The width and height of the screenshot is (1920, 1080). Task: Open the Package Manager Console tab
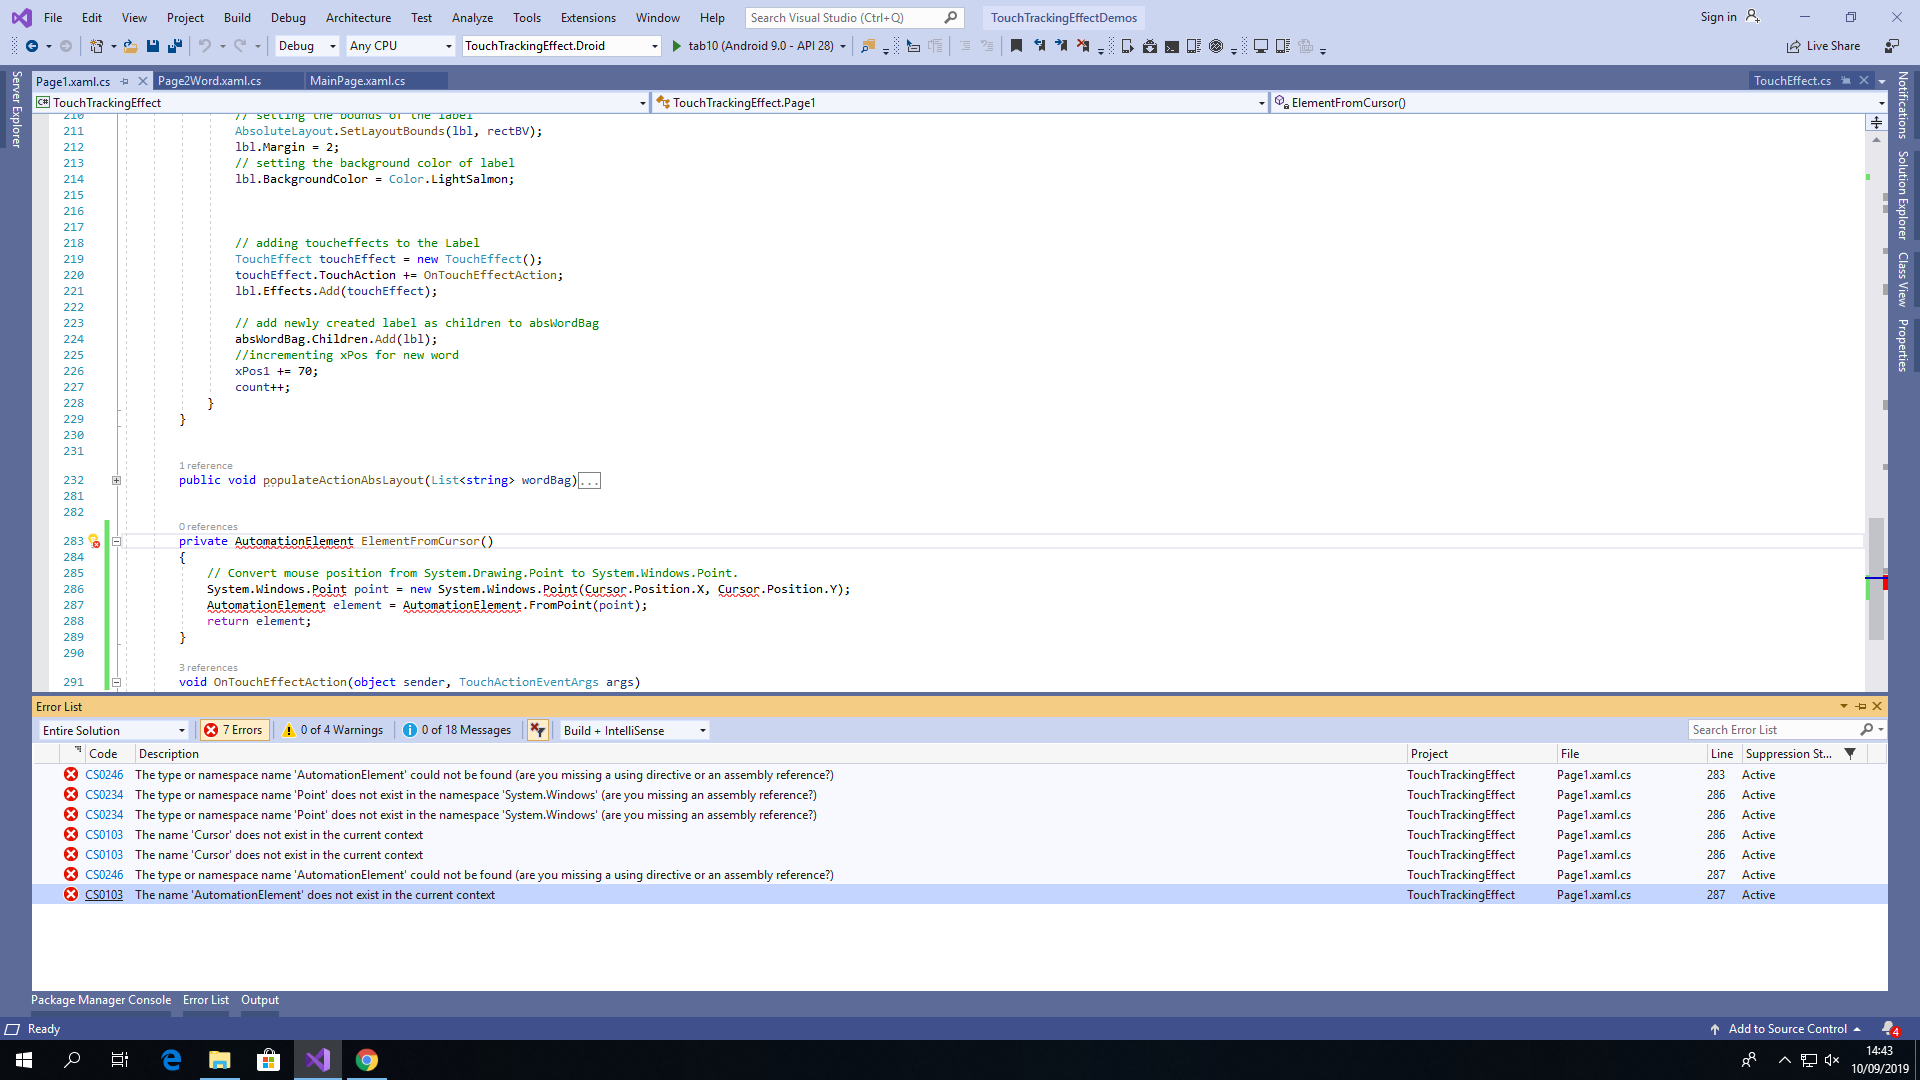coord(101,1000)
